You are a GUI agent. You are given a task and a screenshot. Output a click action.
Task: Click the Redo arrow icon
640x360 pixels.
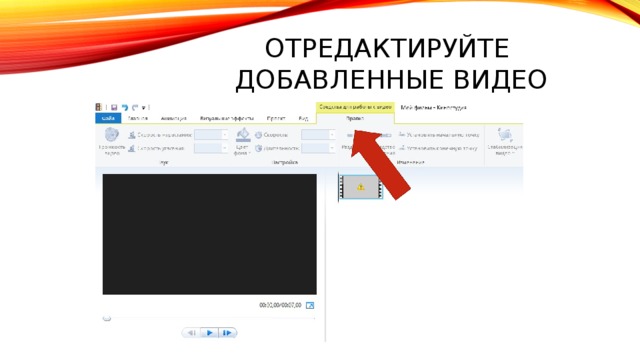click(135, 107)
